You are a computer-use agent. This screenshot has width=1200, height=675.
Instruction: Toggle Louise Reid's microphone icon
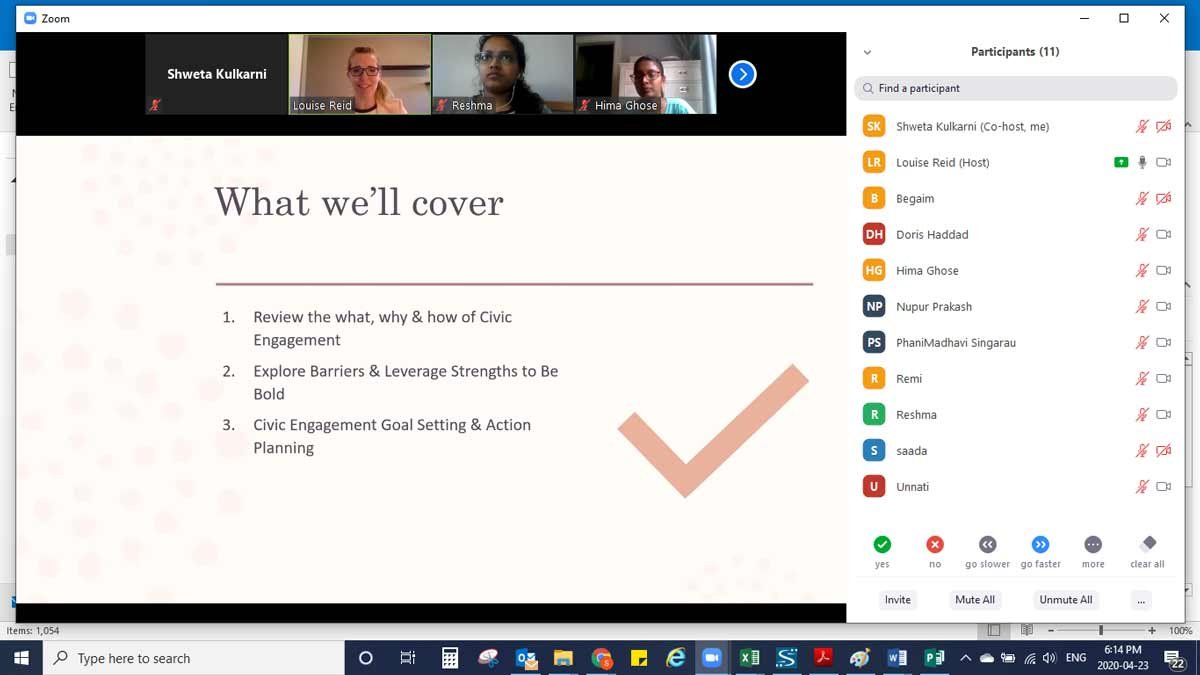1142,163
